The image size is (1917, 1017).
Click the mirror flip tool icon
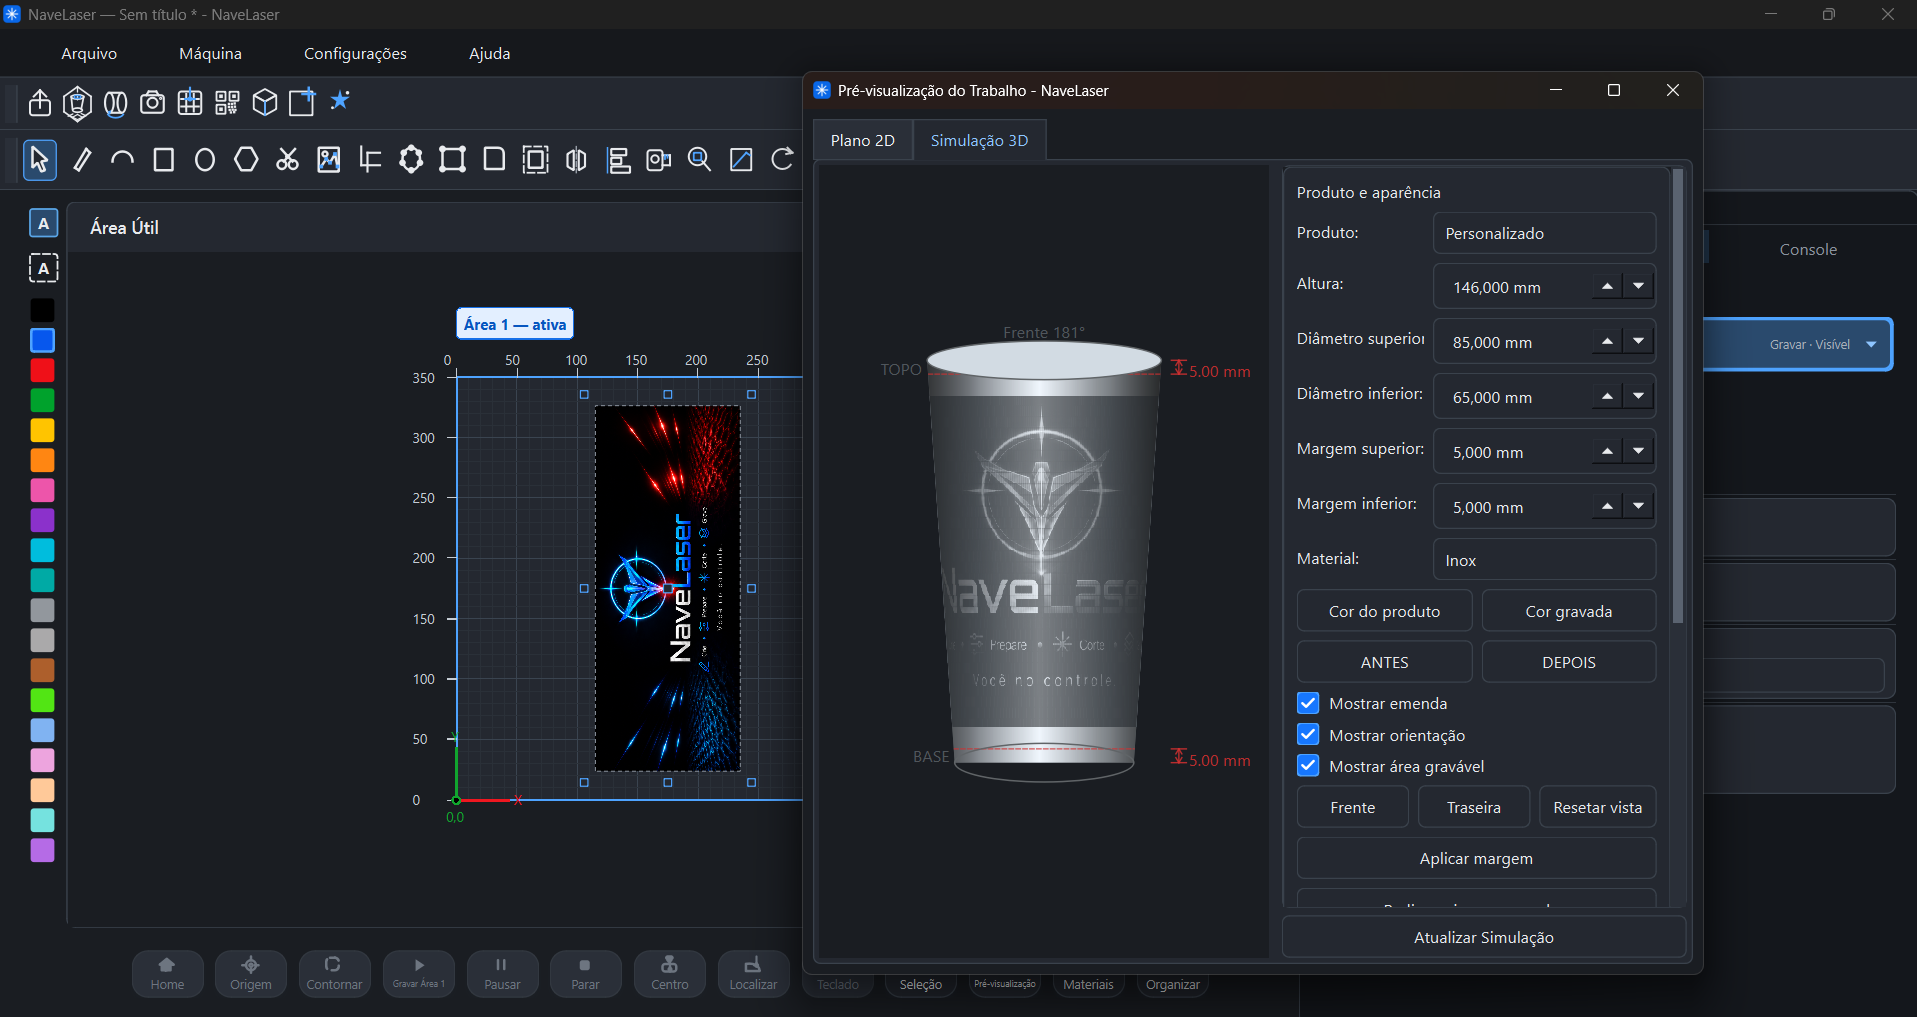[x=576, y=160]
